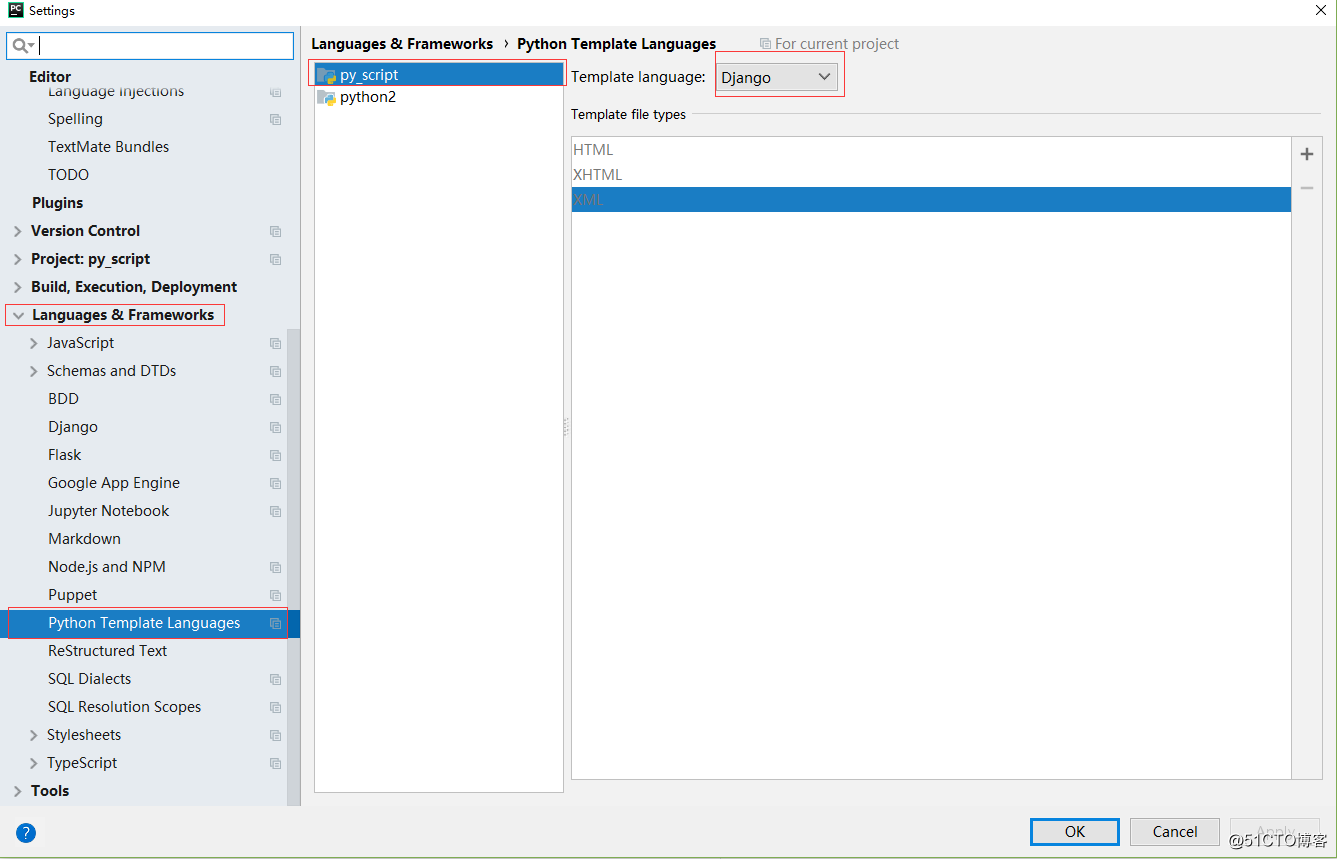Select Flask settings page

click(65, 455)
